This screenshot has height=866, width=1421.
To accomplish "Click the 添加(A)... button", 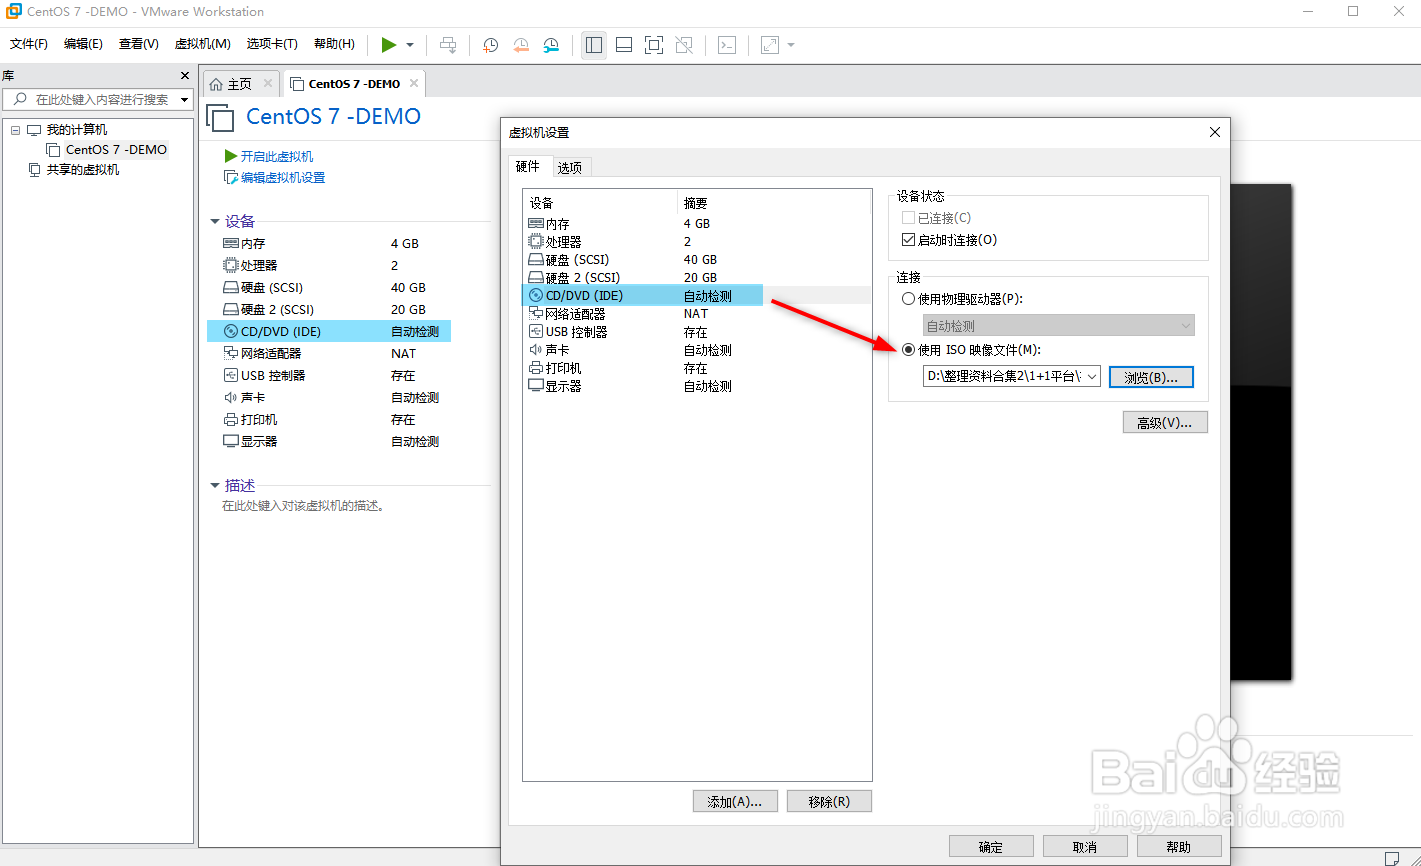I will 735,802.
